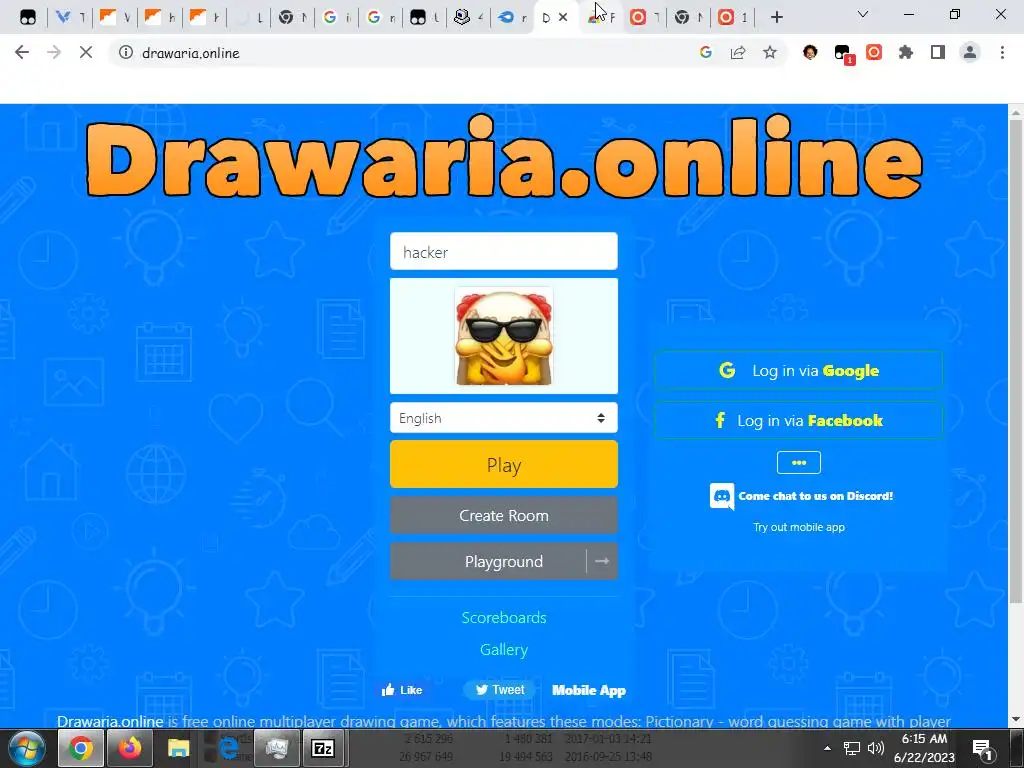1024x768 pixels.
Task: Switch to the tab with blue V icon
Action: tap(70, 18)
